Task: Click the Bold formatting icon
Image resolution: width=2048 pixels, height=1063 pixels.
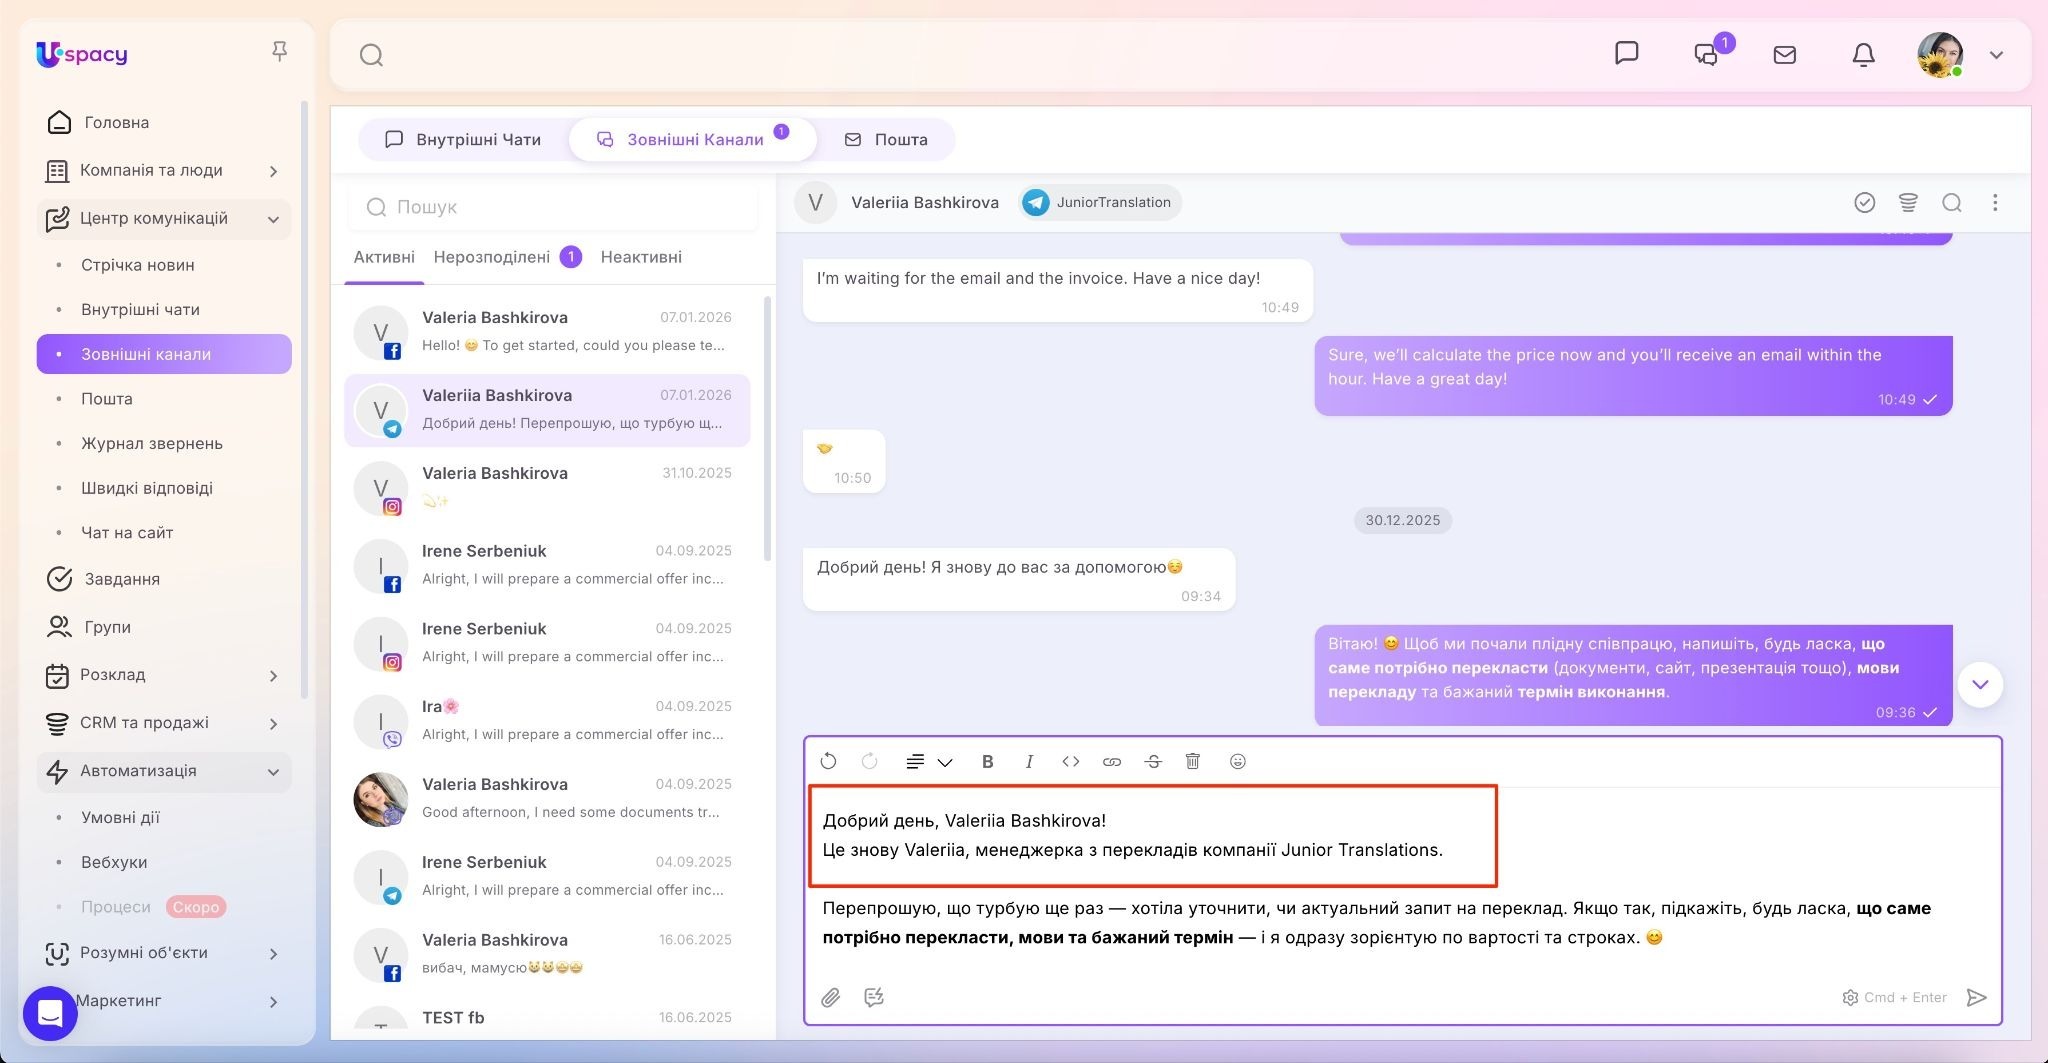Action: (x=987, y=762)
